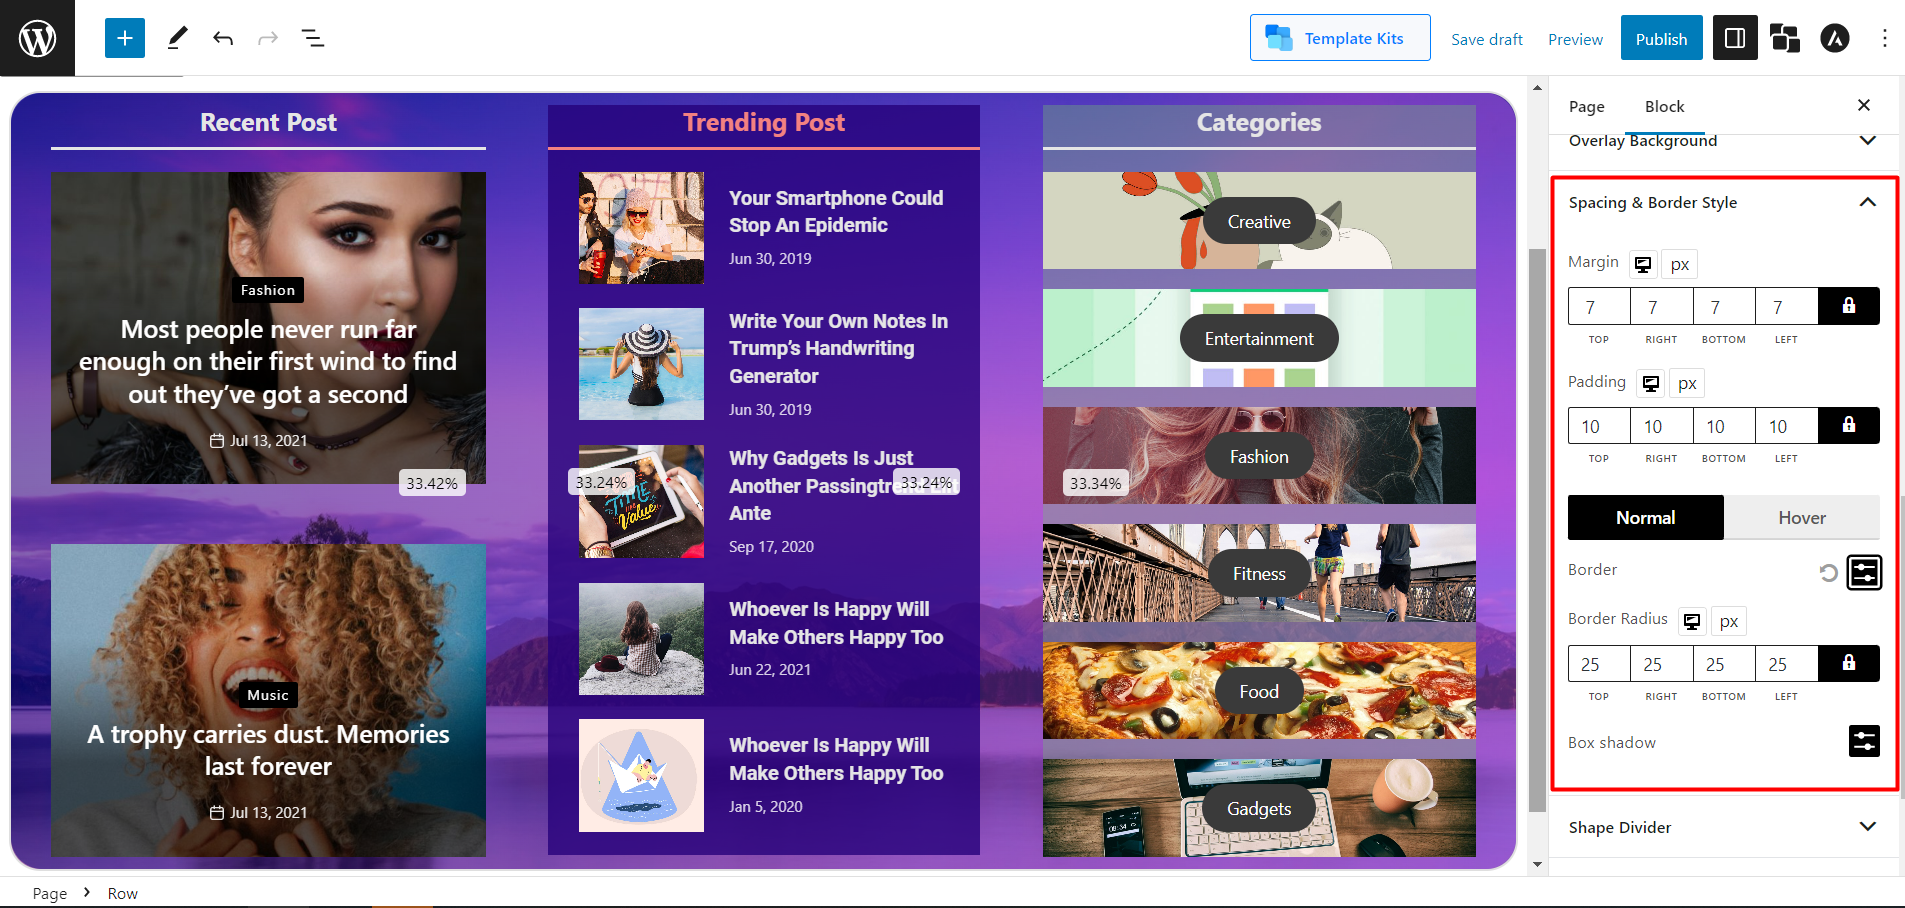This screenshot has height=908, width=1905.
Task: Select the pencil Tools icon
Action: (x=177, y=38)
